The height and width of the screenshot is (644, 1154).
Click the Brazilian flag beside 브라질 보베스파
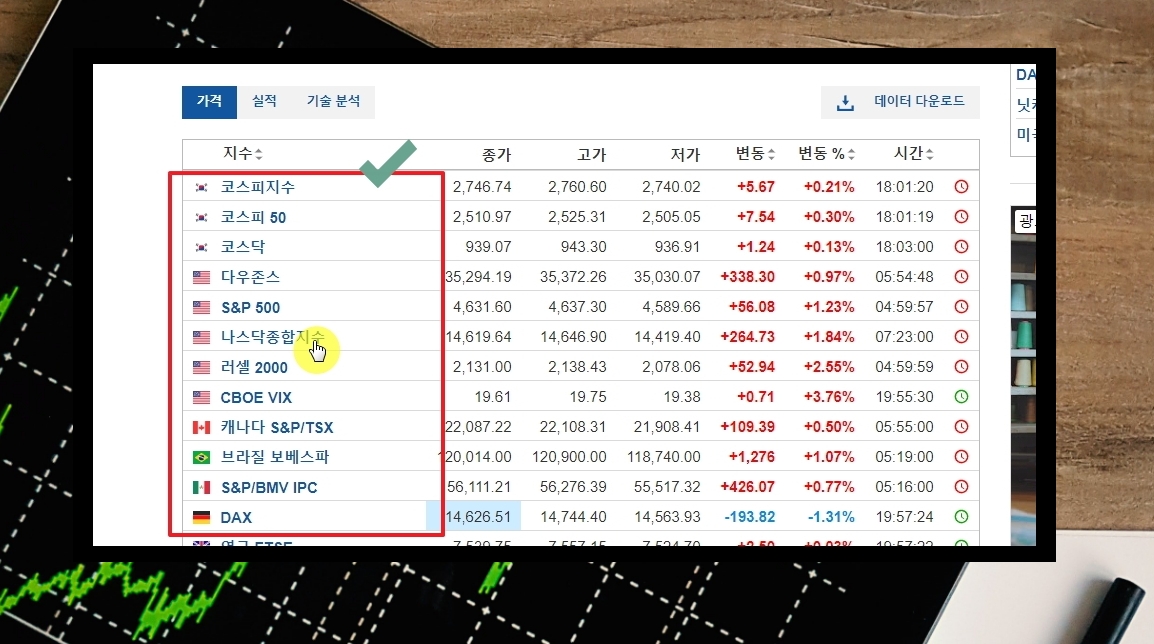[x=201, y=457]
